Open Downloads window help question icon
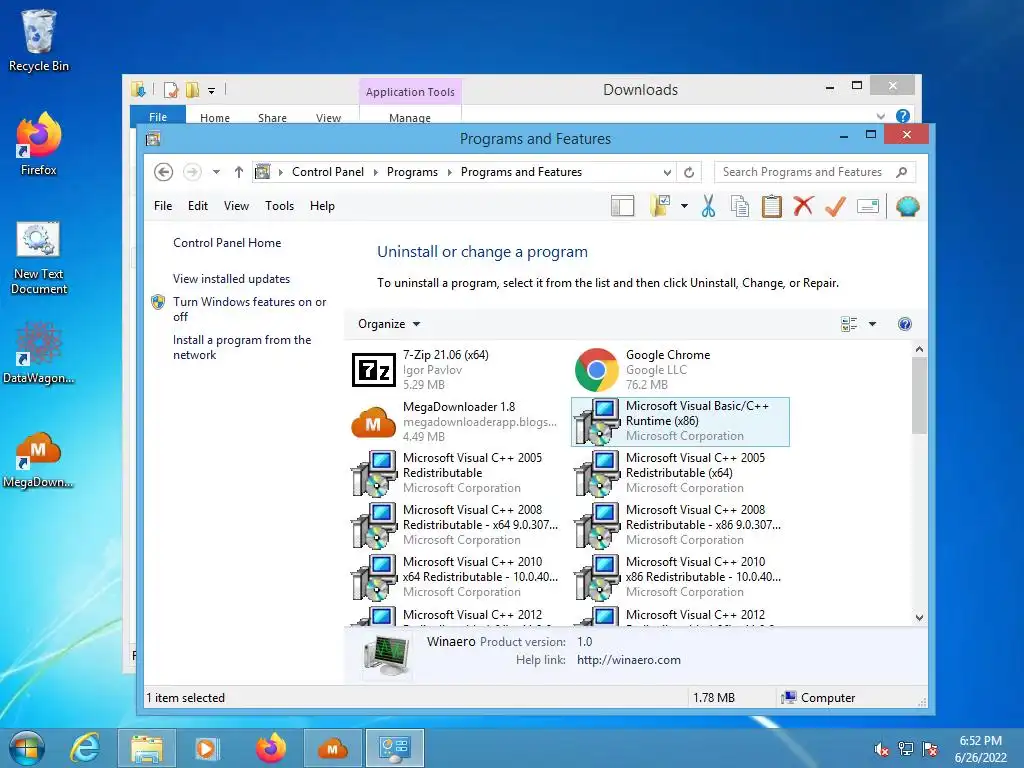 (x=903, y=116)
